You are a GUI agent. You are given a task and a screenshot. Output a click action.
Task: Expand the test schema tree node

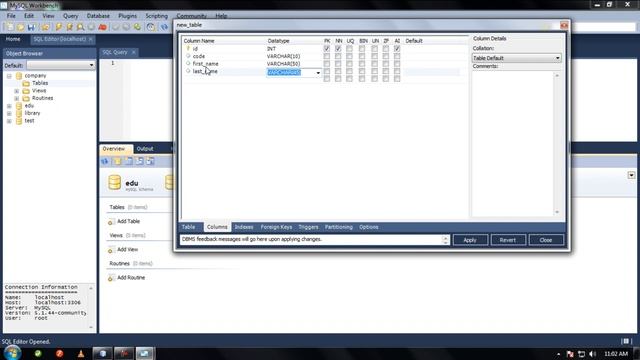tap(9, 121)
